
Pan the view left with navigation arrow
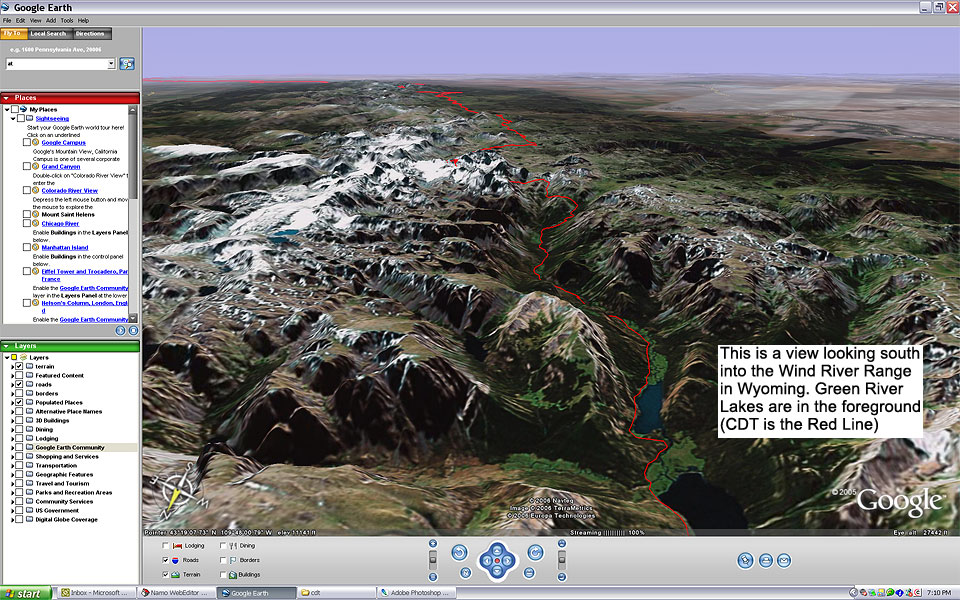point(486,560)
